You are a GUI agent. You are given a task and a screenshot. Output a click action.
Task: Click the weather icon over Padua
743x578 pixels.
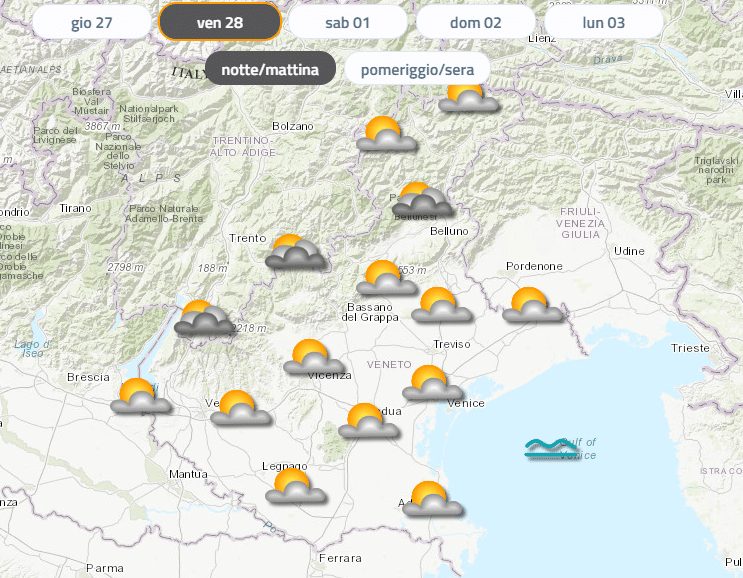pyautogui.click(x=367, y=422)
